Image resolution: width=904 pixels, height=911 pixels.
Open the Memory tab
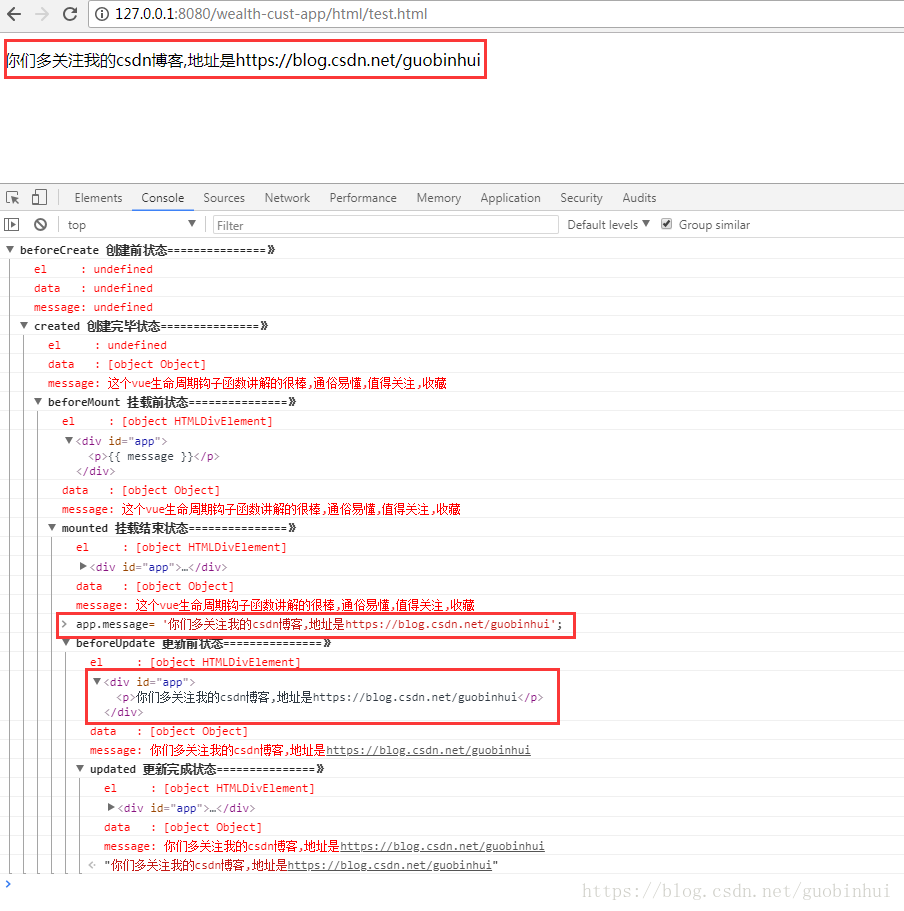[439, 198]
